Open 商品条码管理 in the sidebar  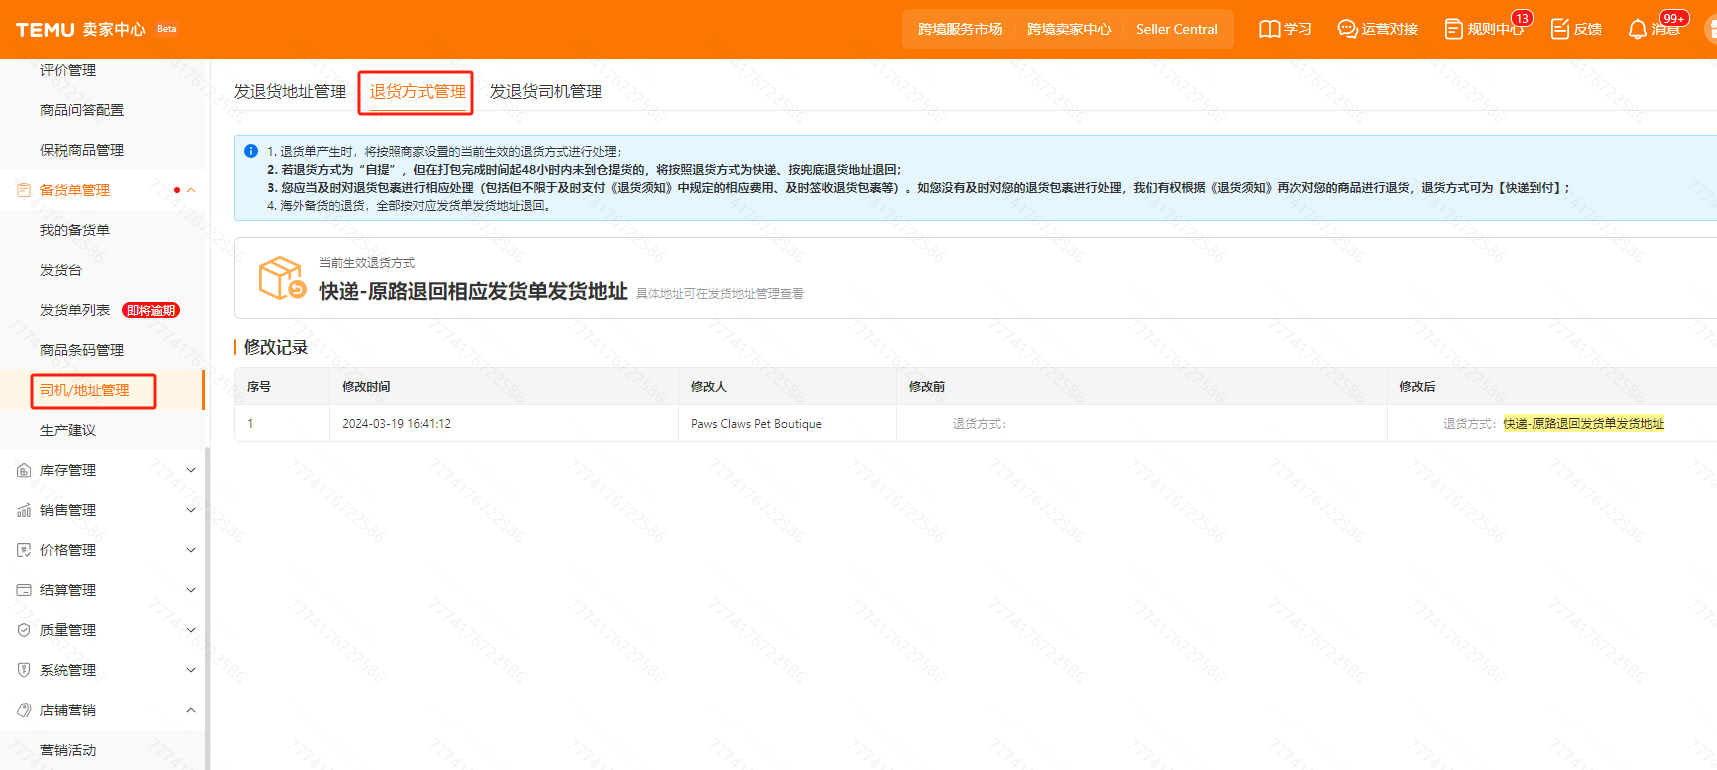[82, 350]
